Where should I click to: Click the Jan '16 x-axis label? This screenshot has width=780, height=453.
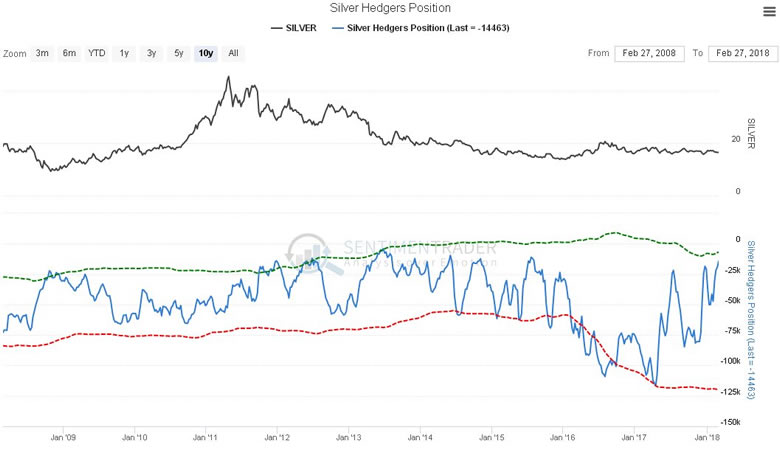point(563,438)
